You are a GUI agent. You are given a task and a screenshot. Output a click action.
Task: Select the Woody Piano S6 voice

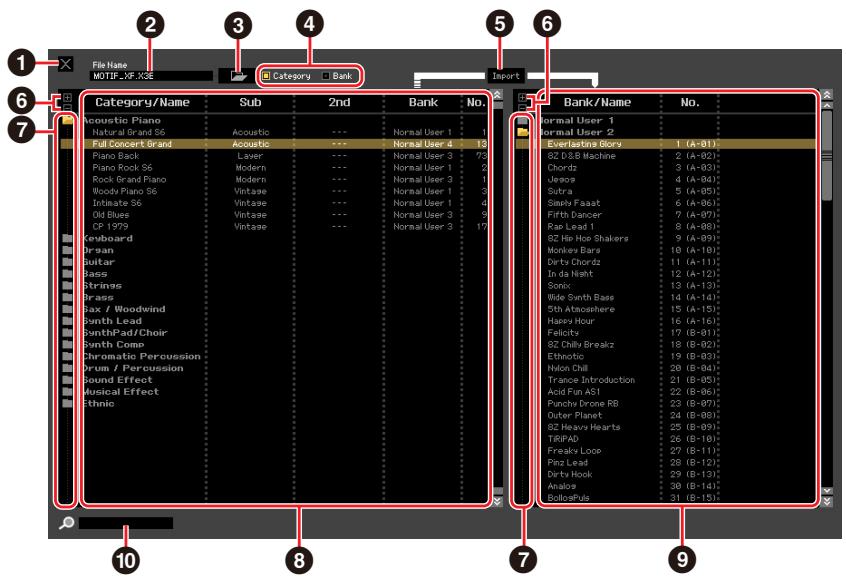point(125,191)
